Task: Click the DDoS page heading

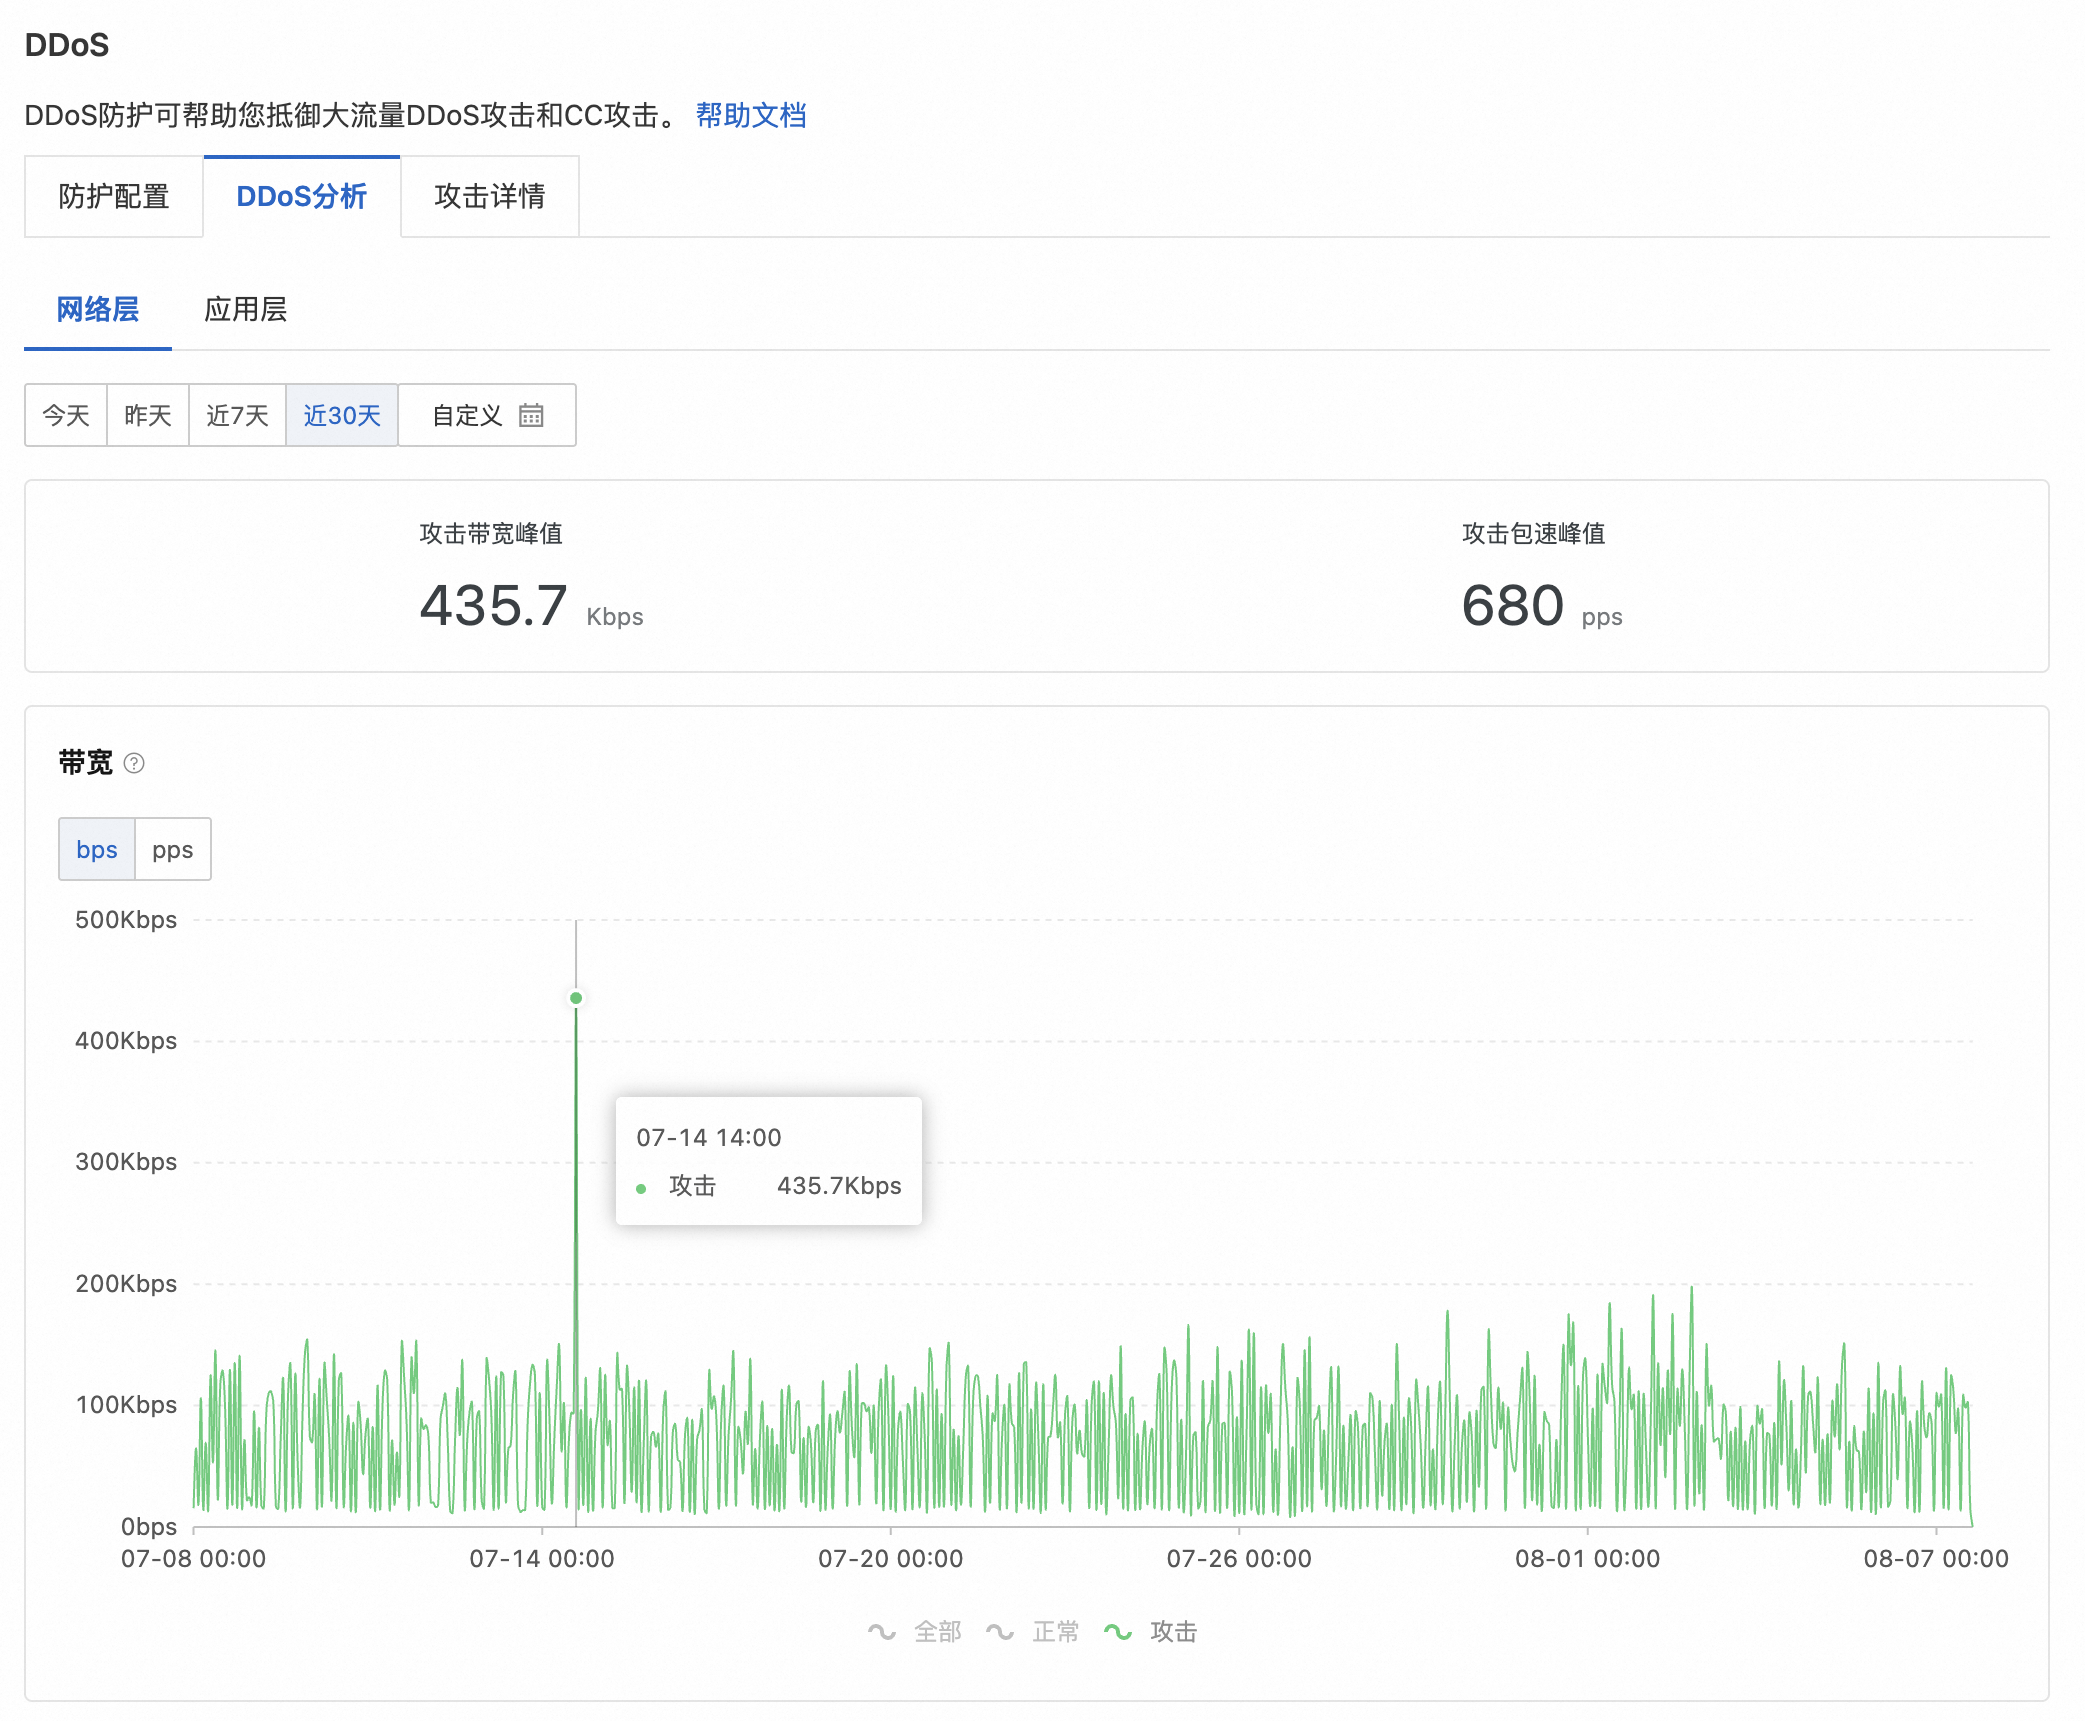Action: tap(67, 45)
